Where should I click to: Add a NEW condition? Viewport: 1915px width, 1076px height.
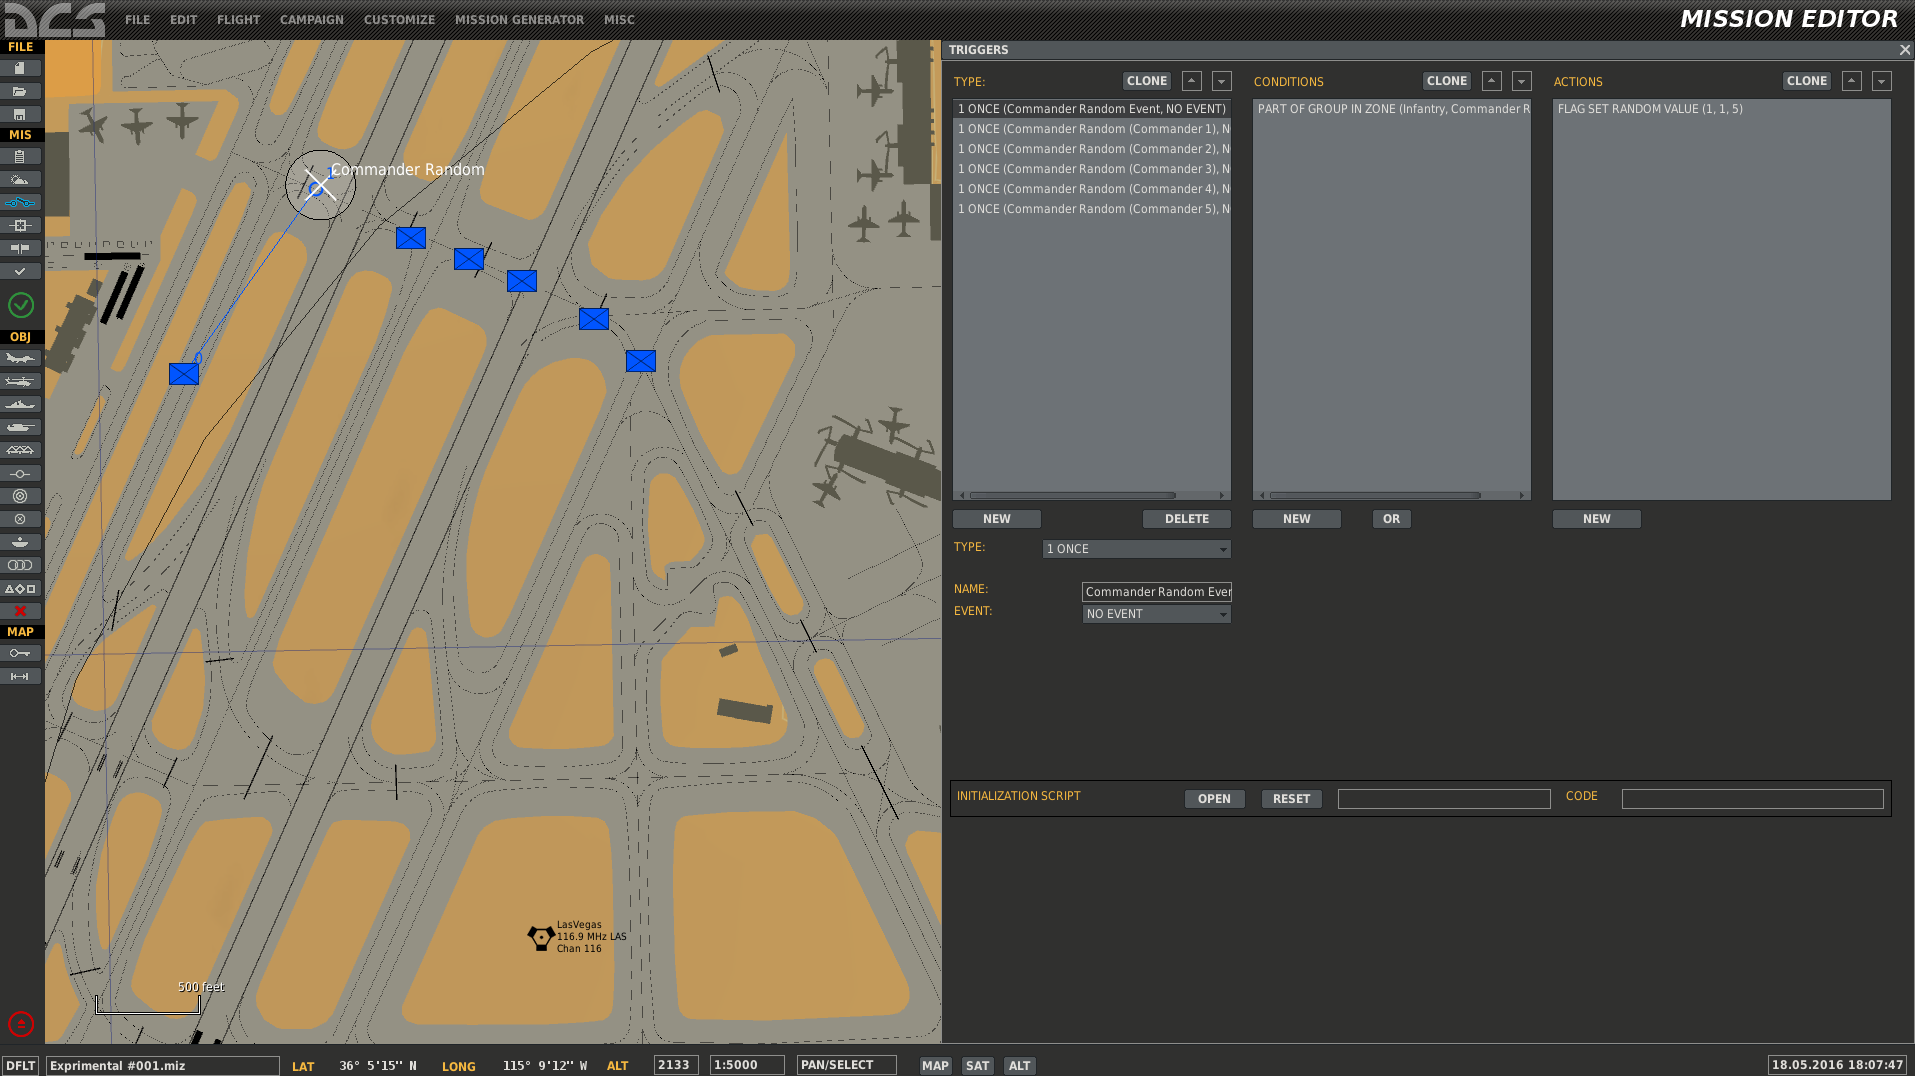click(1297, 519)
